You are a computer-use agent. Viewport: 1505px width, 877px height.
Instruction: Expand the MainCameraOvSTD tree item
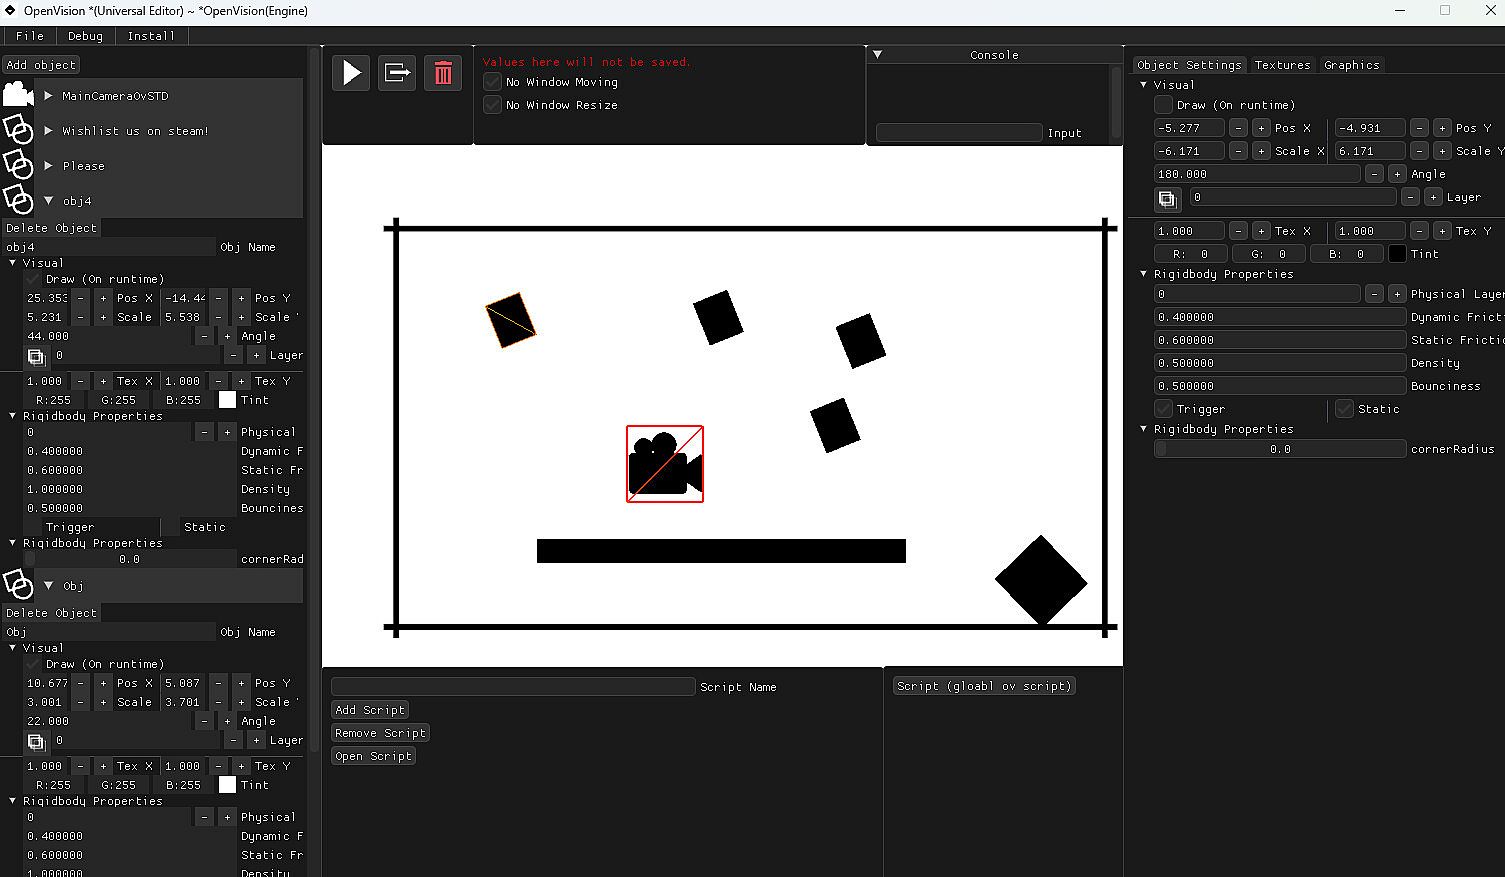point(48,96)
